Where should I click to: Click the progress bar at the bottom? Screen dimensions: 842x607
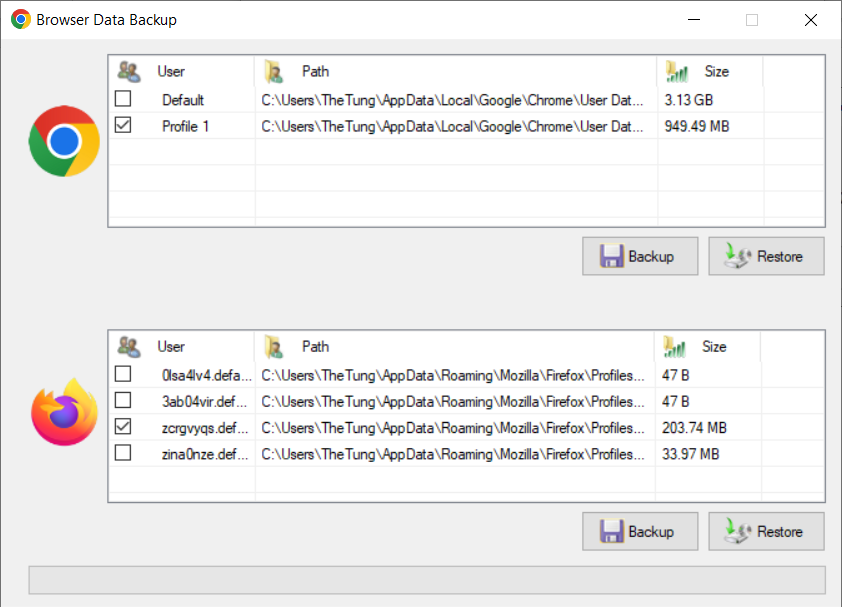click(427, 580)
